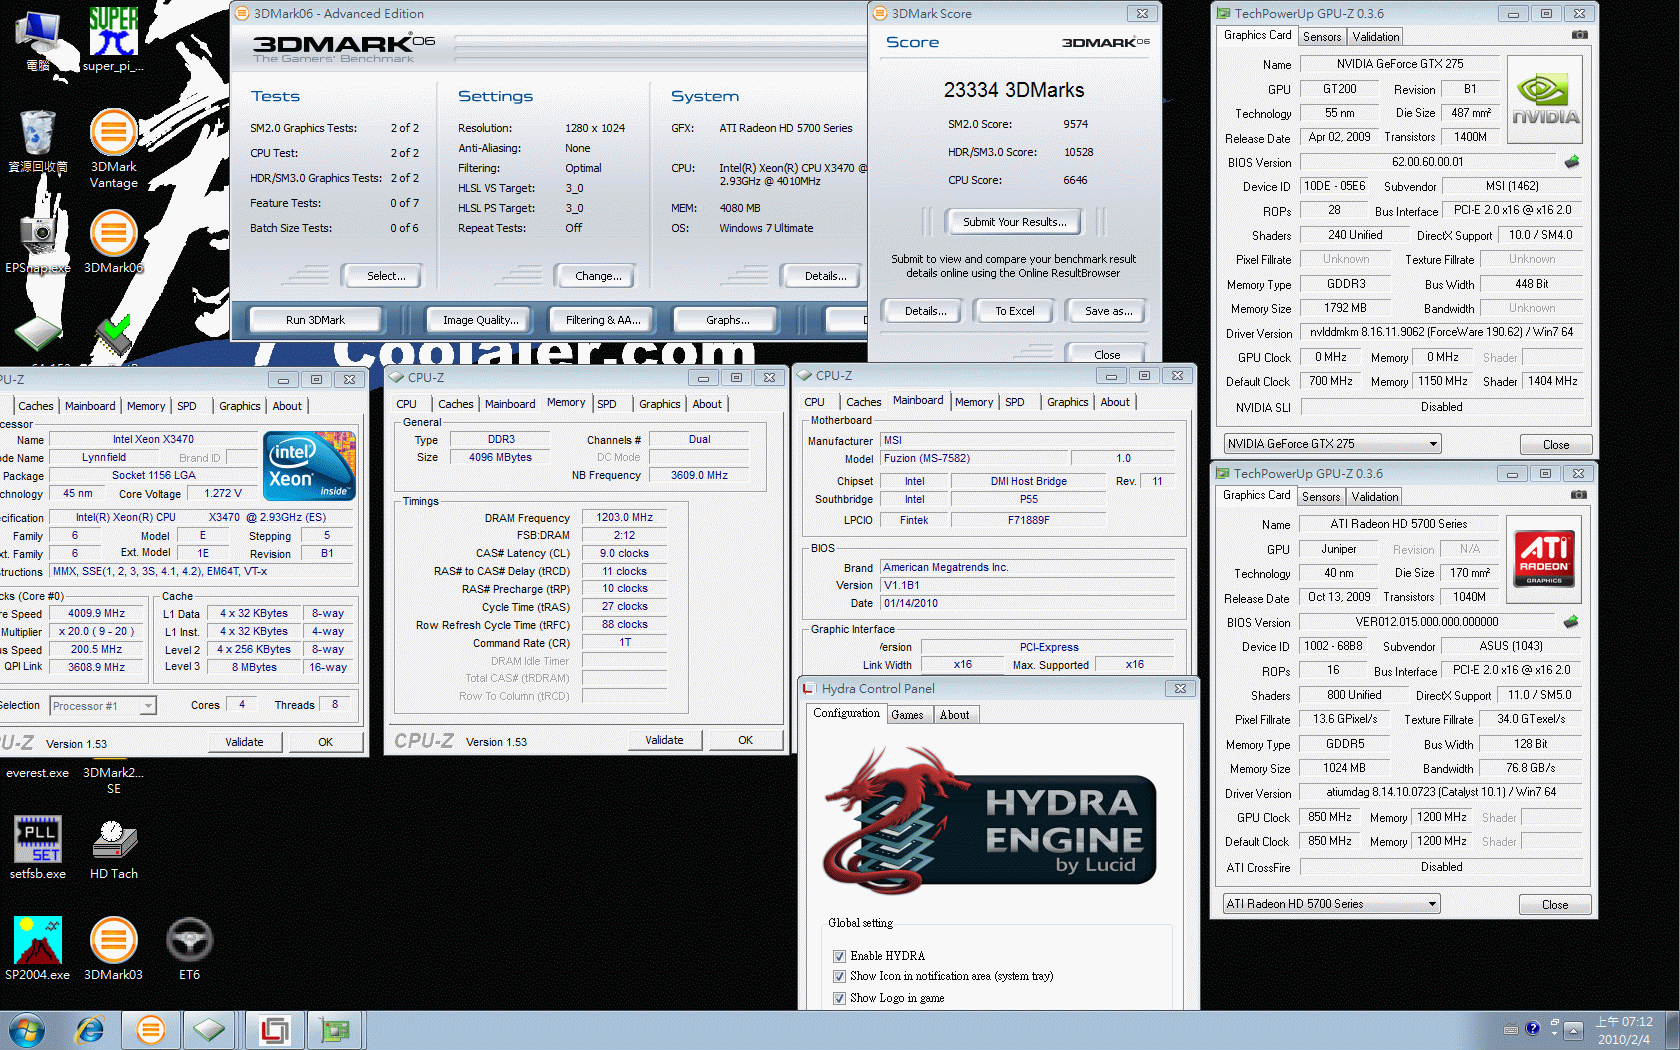Open 3DMark taskbar icon
This screenshot has width=1680, height=1050.
click(x=150, y=1030)
